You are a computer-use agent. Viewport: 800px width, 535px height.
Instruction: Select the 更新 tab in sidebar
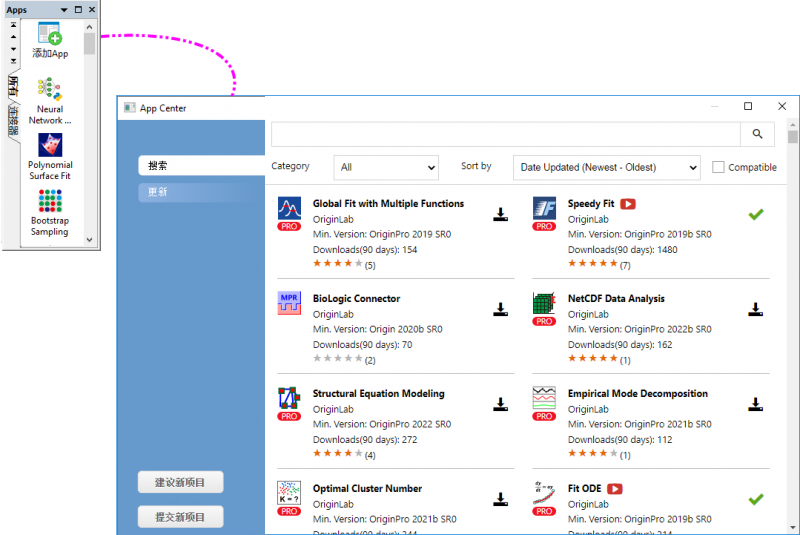click(x=202, y=192)
